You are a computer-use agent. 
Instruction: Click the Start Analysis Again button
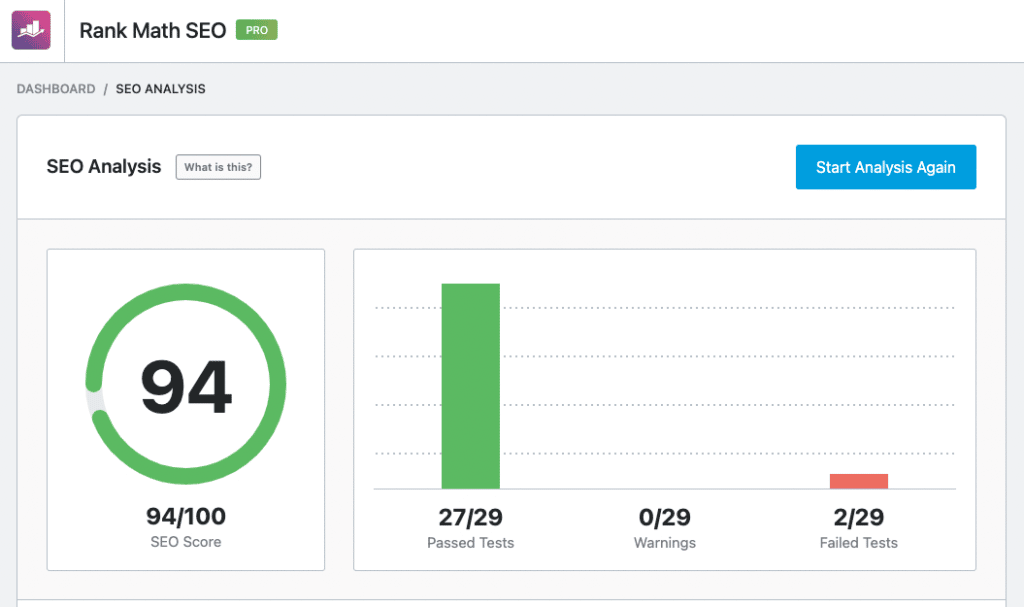pyautogui.click(x=886, y=167)
